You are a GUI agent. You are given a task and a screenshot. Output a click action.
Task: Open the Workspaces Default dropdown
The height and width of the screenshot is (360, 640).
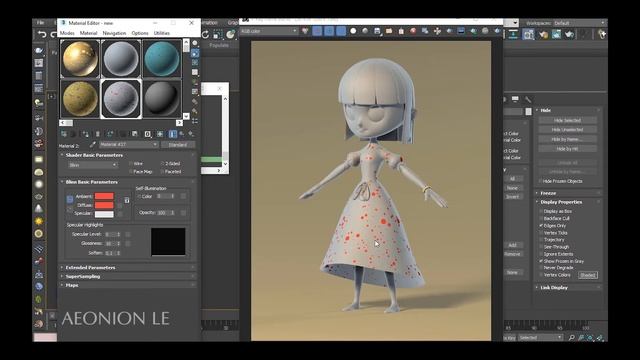click(580, 23)
